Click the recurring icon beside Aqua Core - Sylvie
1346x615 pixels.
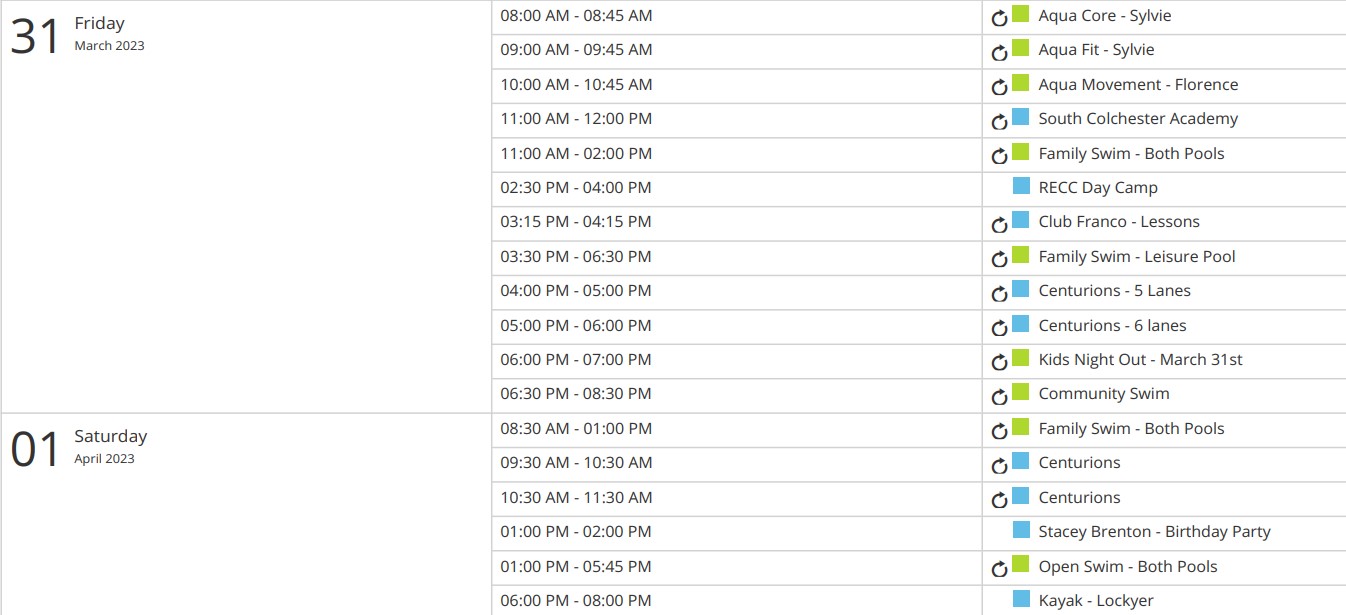(999, 18)
